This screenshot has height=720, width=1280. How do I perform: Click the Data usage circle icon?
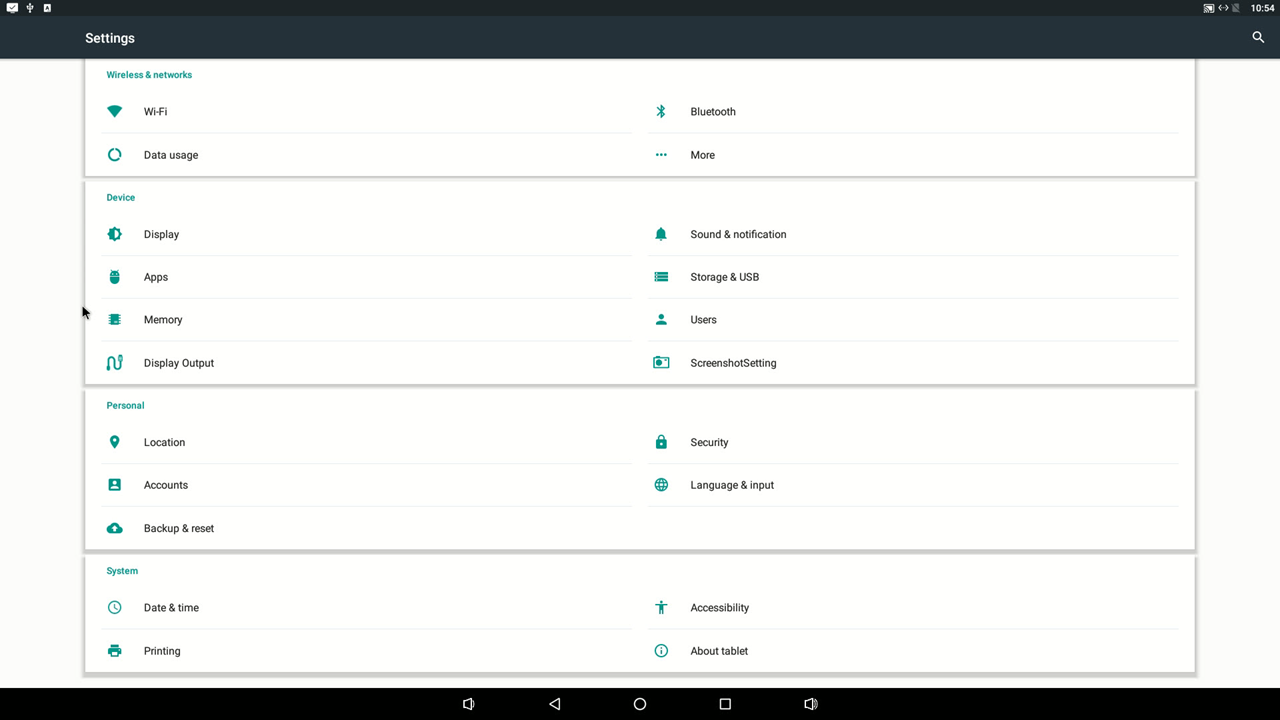click(x=115, y=155)
